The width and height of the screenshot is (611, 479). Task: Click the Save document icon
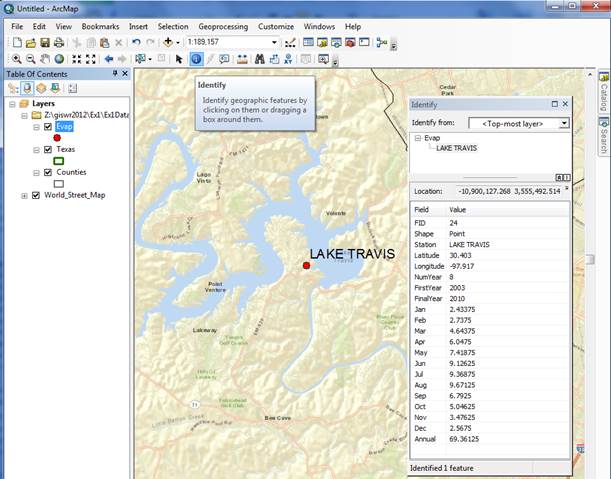click(x=45, y=43)
